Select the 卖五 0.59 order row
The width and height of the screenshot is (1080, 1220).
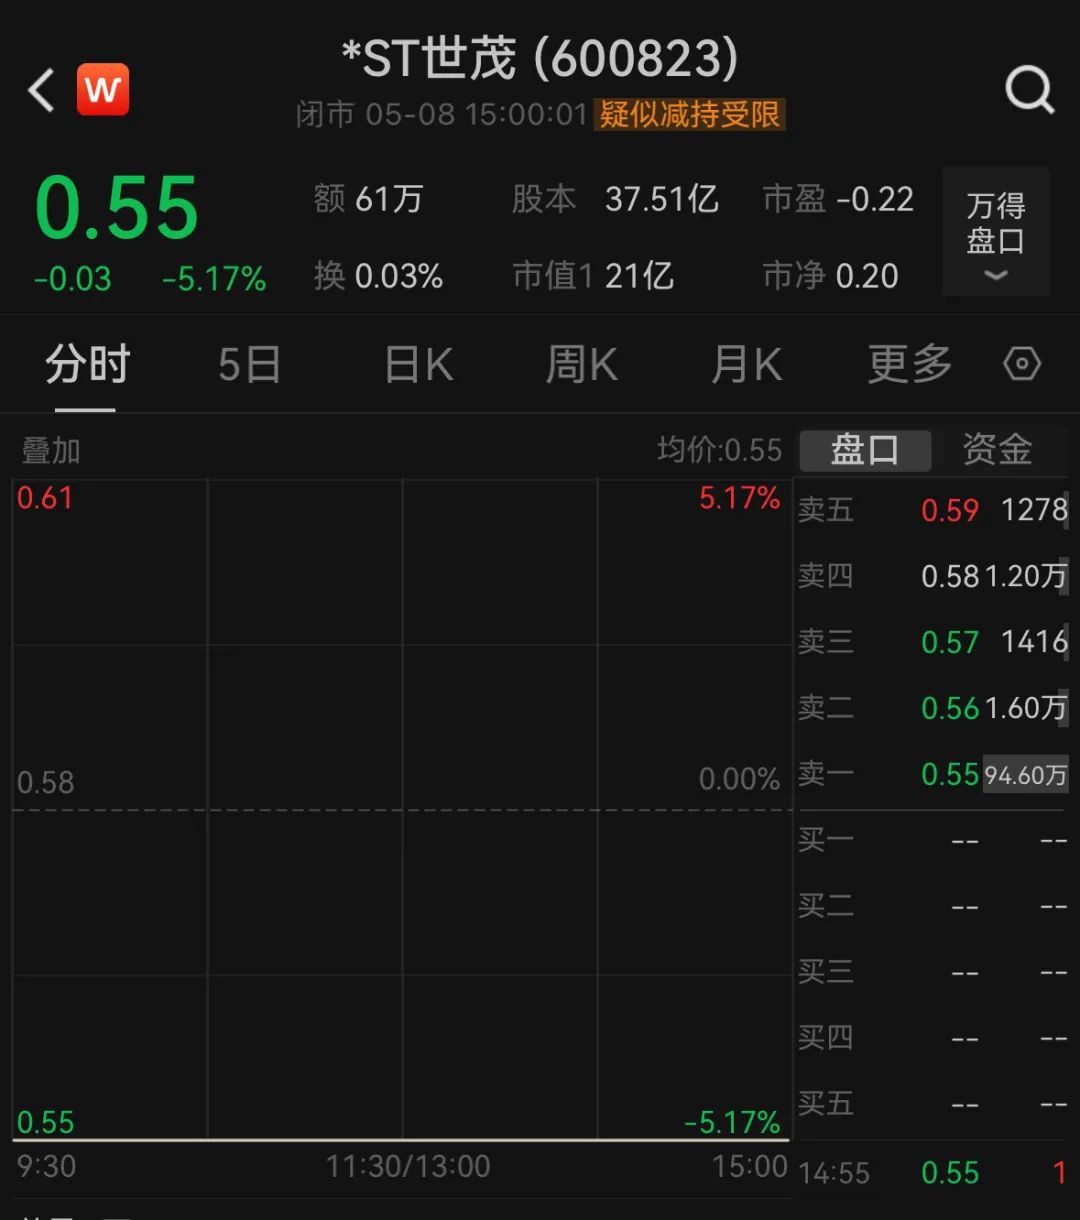tap(932, 510)
